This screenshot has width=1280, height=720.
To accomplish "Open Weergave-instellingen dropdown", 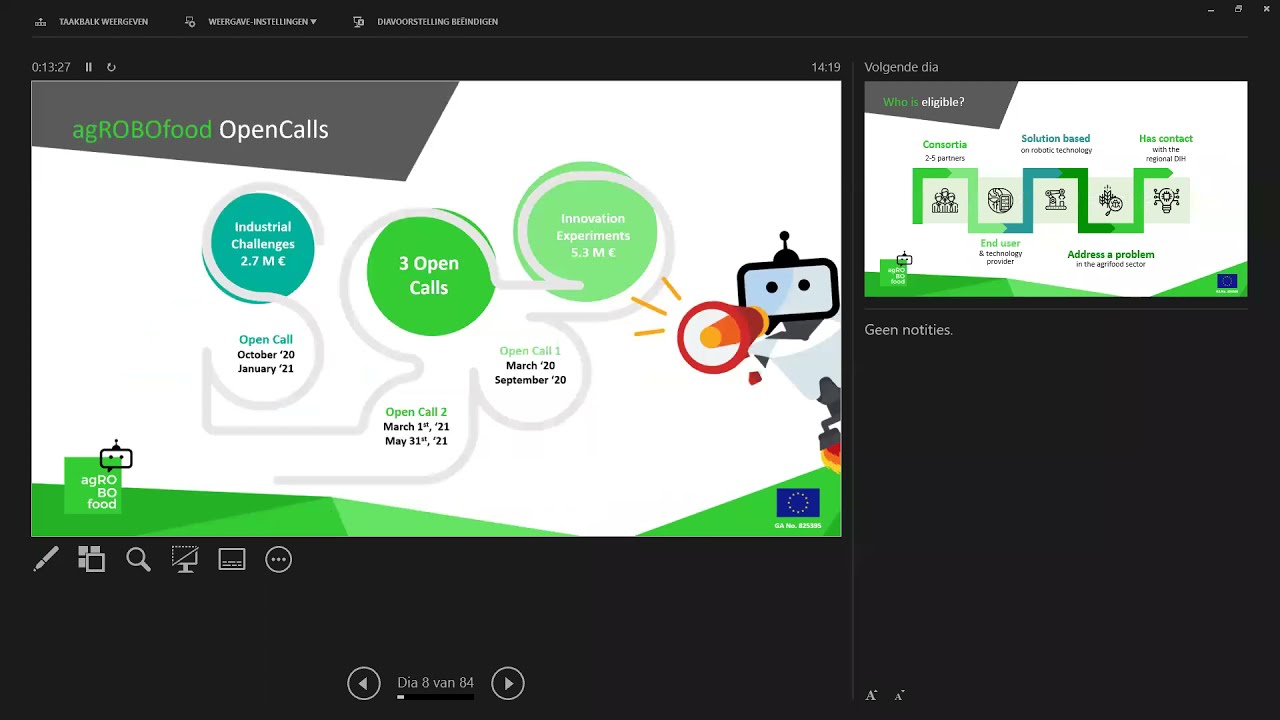I will click(262, 22).
